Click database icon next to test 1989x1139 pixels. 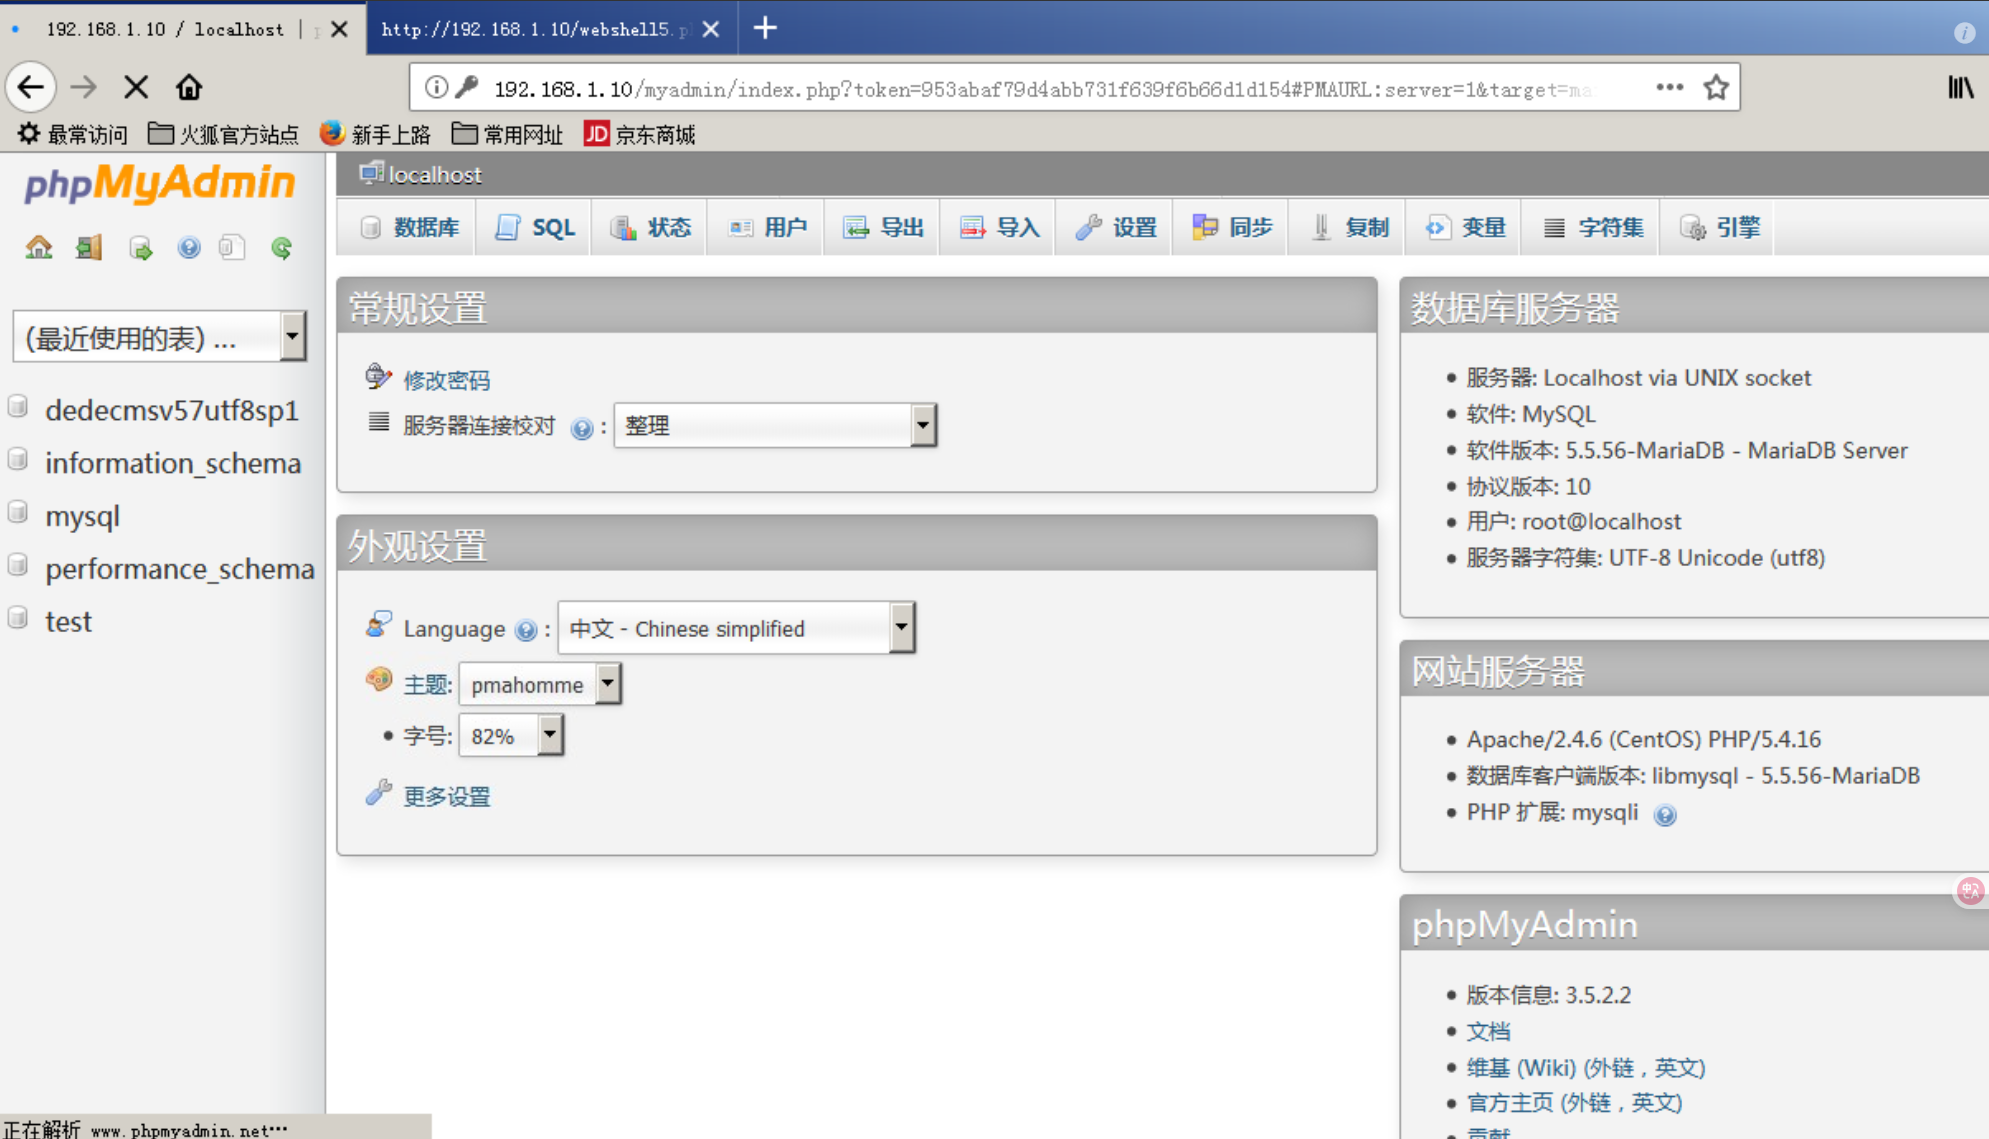point(18,618)
